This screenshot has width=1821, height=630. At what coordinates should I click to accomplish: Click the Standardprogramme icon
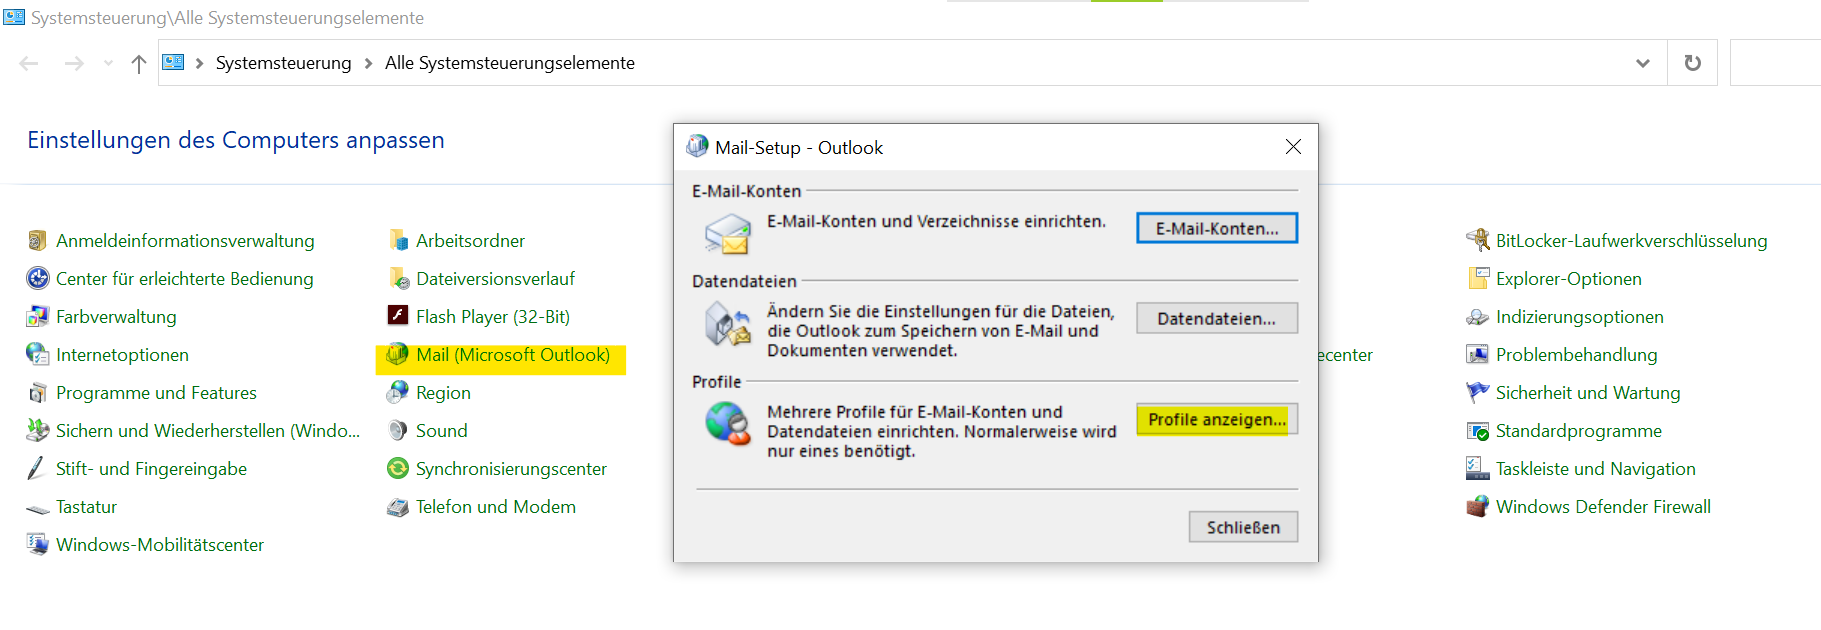point(1478,431)
